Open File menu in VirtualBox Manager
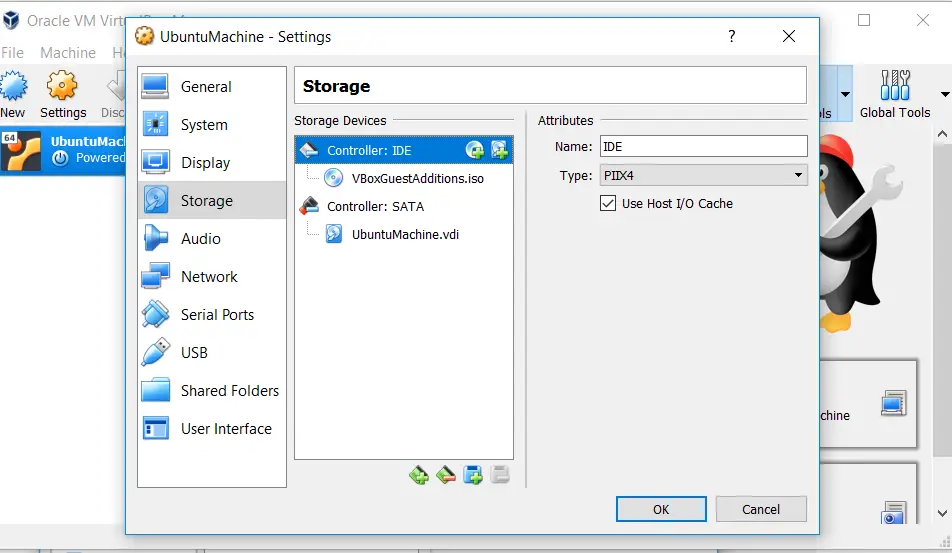This screenshot has height=553, width=952. (x=12, y=53)
